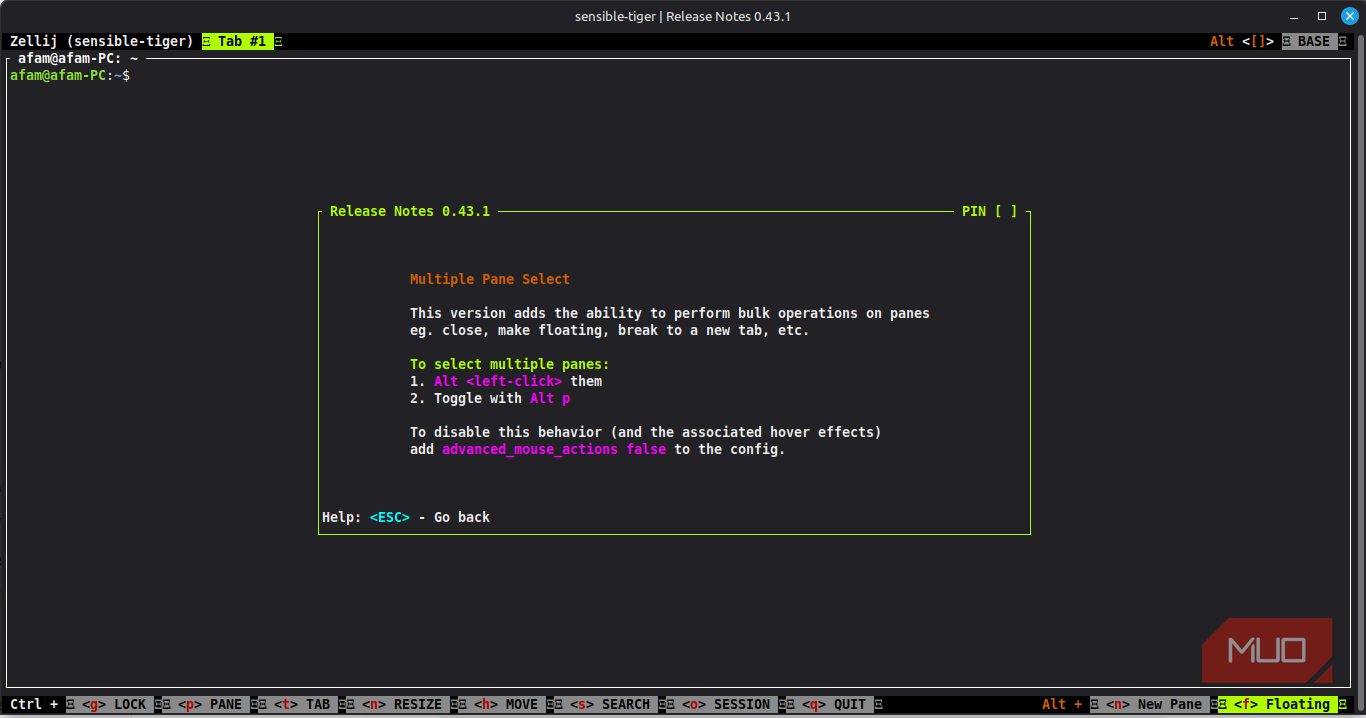Click the 'Ctrl +' modifier label
Image resolution: width=1366 pixels, height=718 pixels.
click(x=34, y=704)
